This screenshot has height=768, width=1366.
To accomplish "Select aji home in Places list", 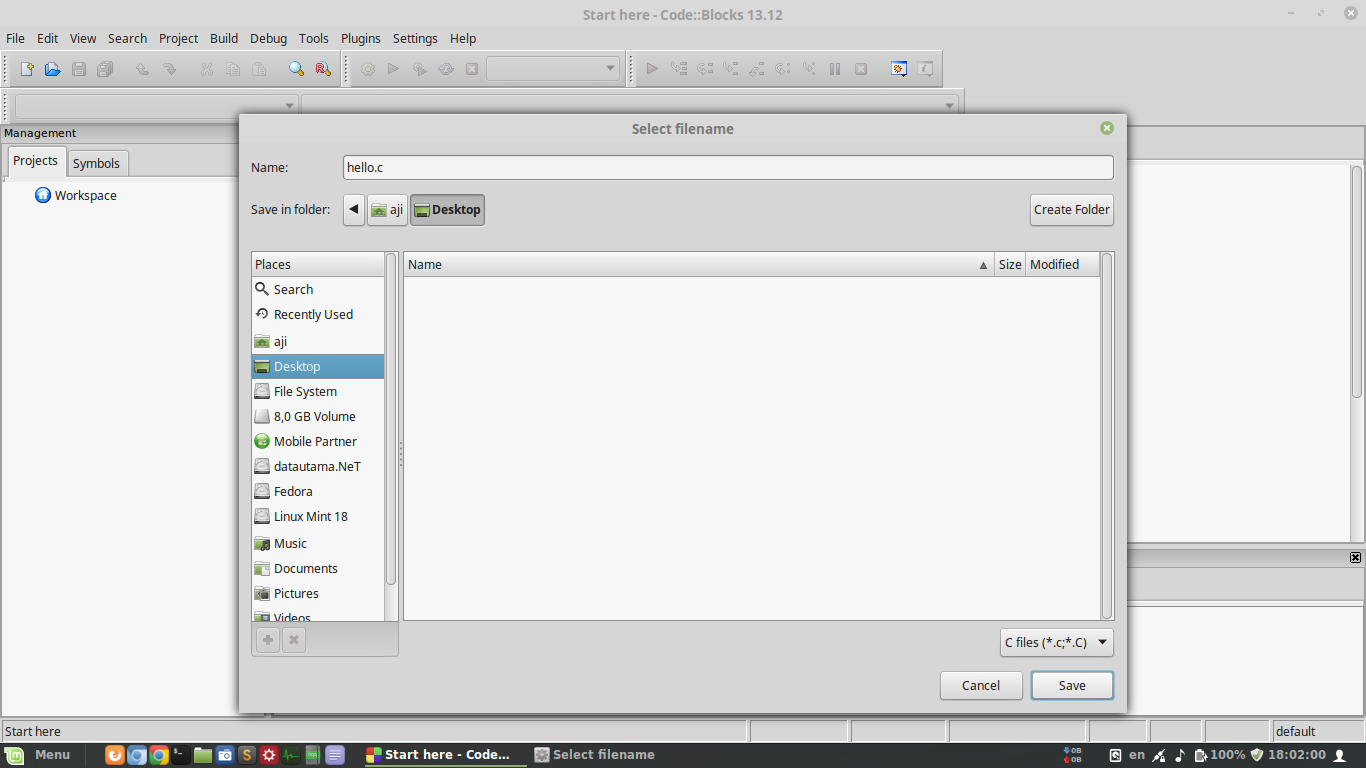I will tap(317, 341).
